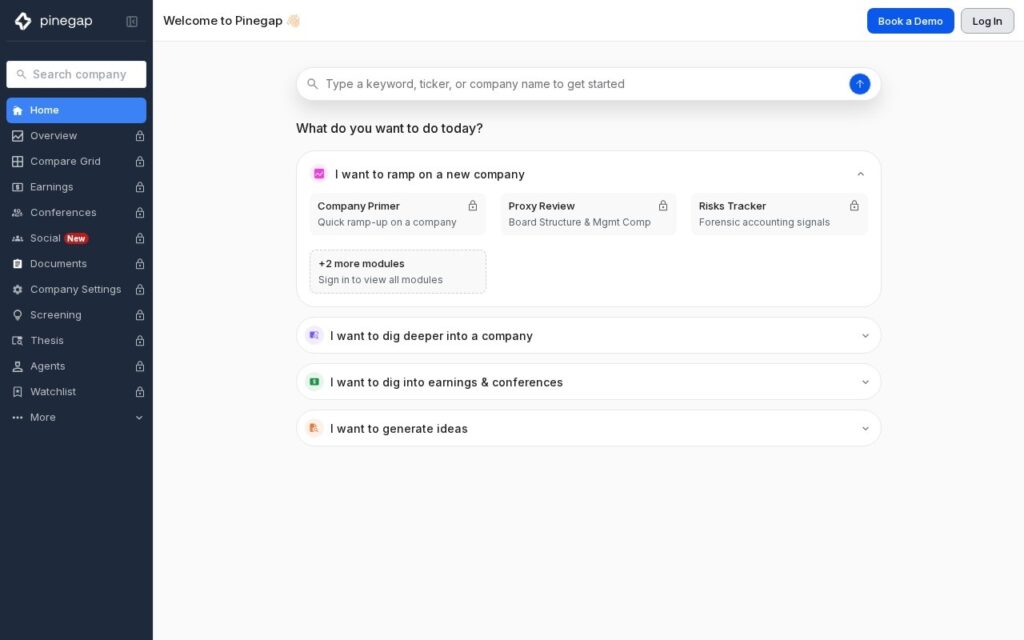Open the Social menu item

[x=76, y=238]
